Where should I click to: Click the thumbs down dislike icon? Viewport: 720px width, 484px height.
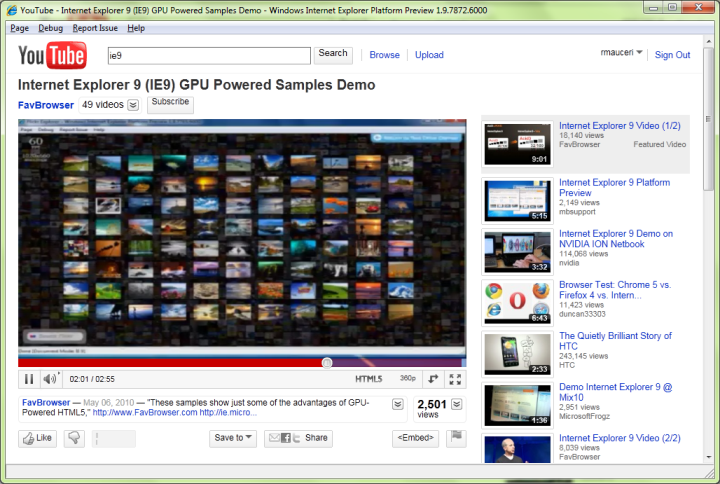pyautogui.click(x=74, y=438)
